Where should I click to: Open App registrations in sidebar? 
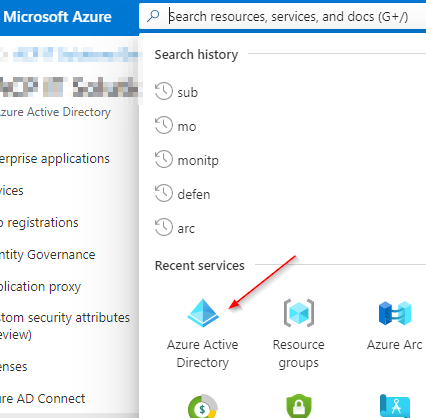(39, 223)
